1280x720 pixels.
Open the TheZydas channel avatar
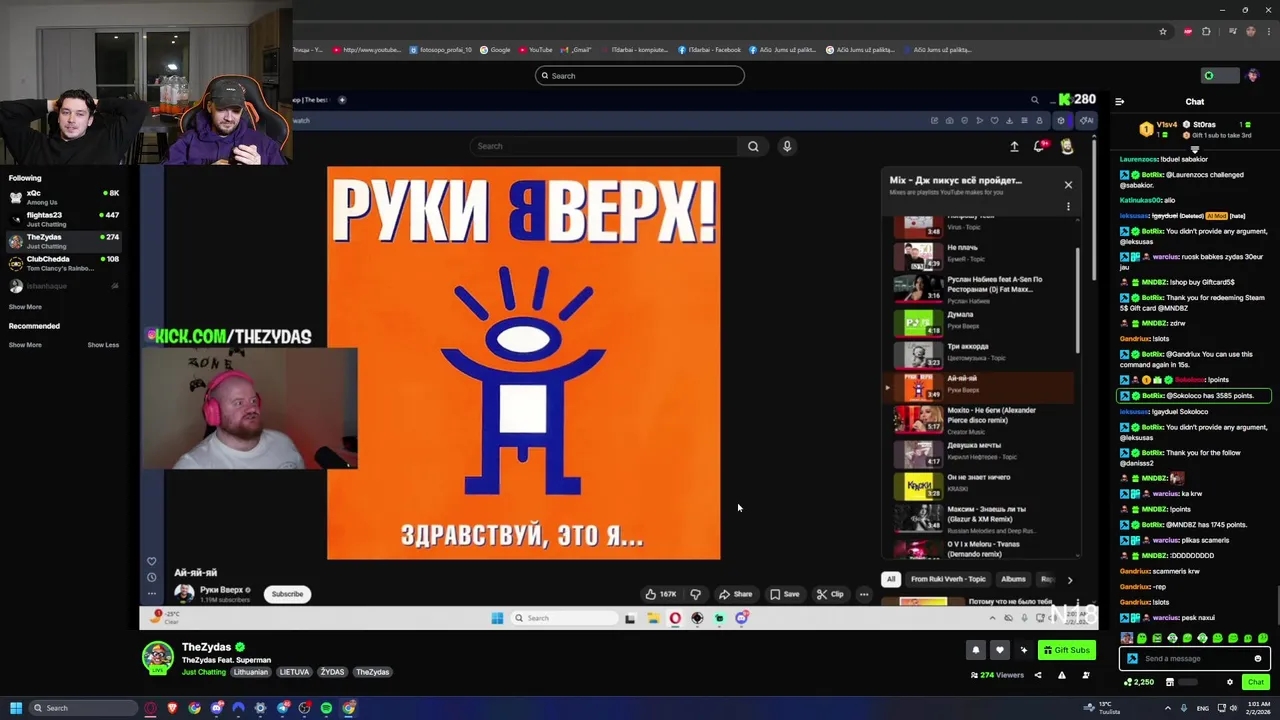pyautogui.click(x=157, y=656)
